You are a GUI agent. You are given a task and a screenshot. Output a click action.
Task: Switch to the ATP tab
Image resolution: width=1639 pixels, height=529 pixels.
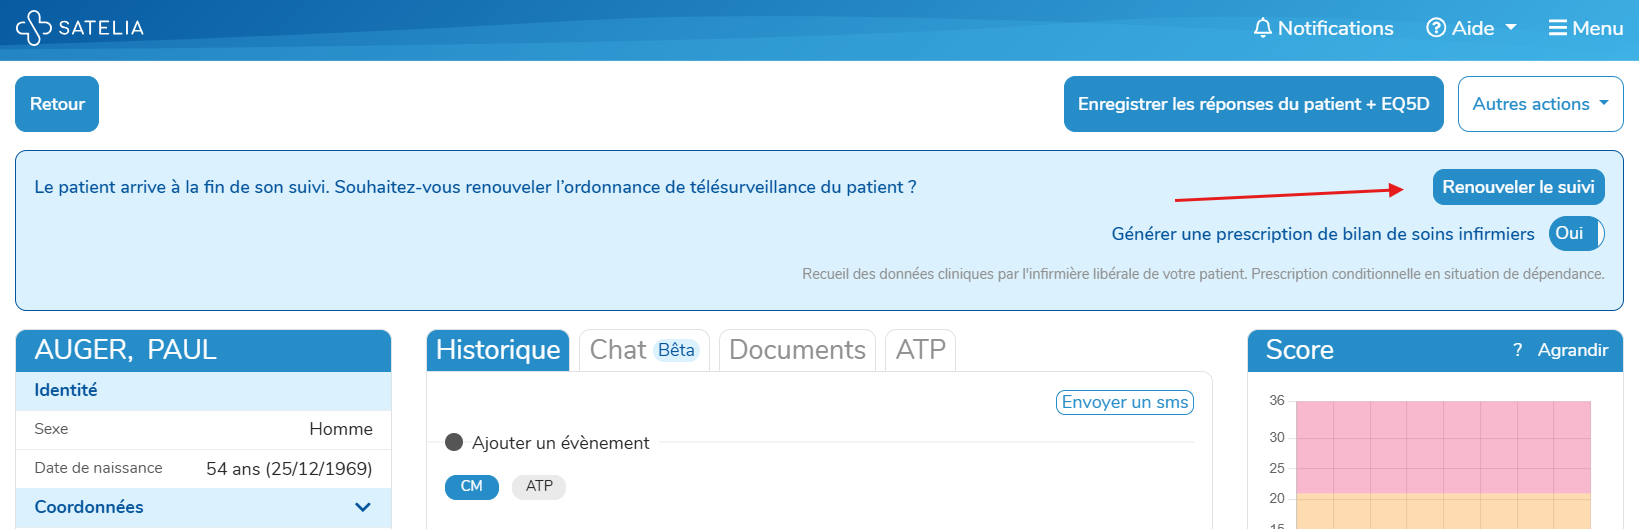pyautogui.click(x=920, y=350)
